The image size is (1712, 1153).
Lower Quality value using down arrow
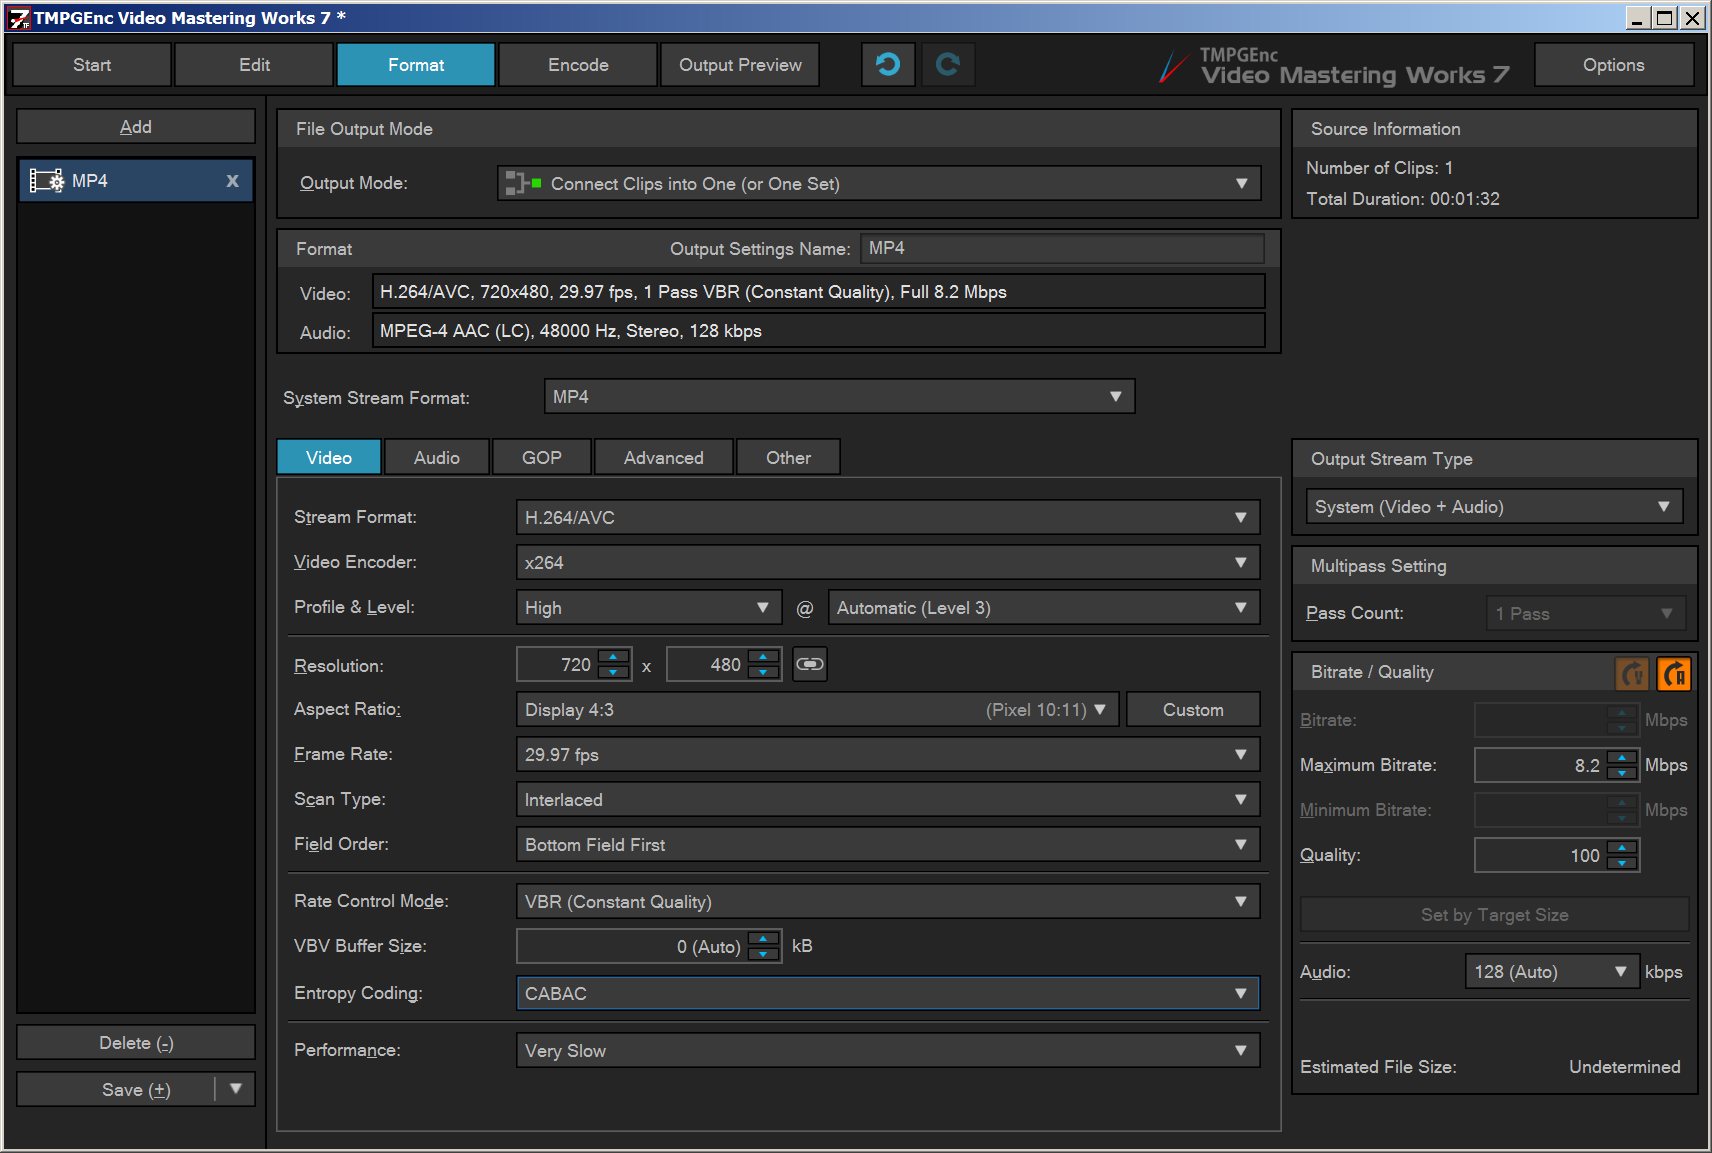tap(1622, 862)
